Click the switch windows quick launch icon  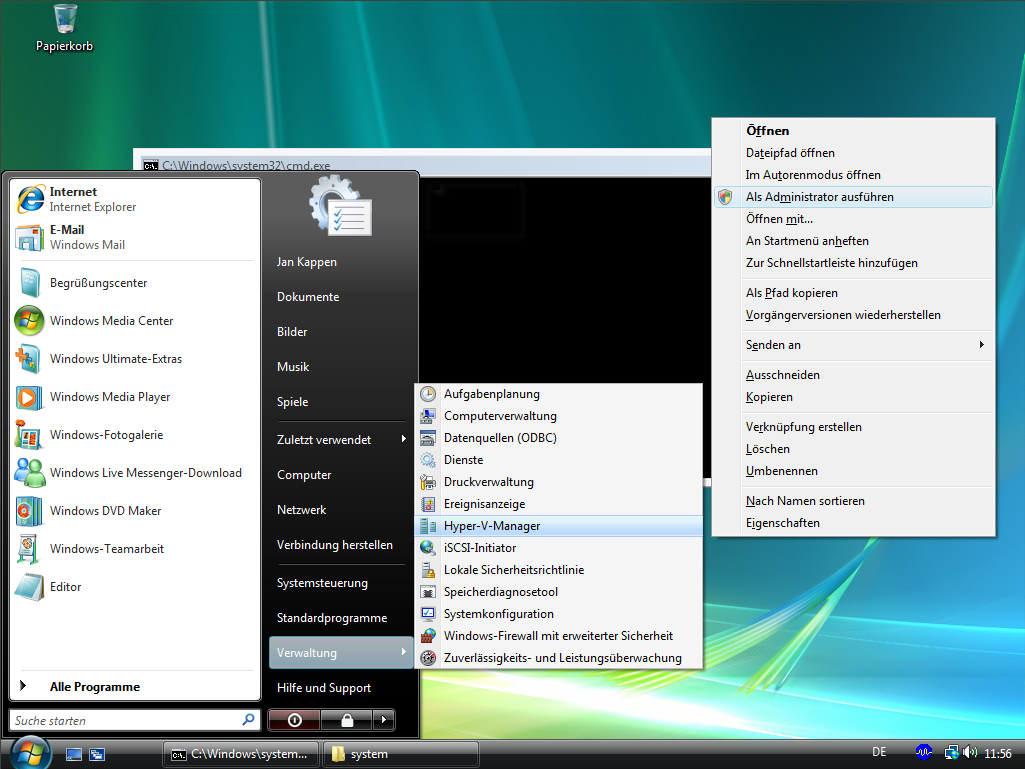tap(97, 755)
